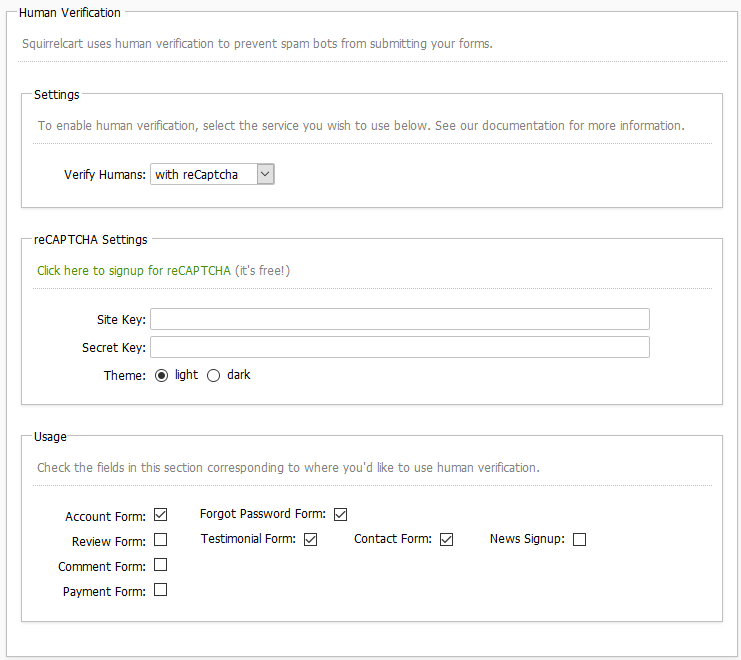Disable the Forgot Password Form checkbox
Image resolution: width=741 pixels, height=660 pixels.
click(340, 515)
